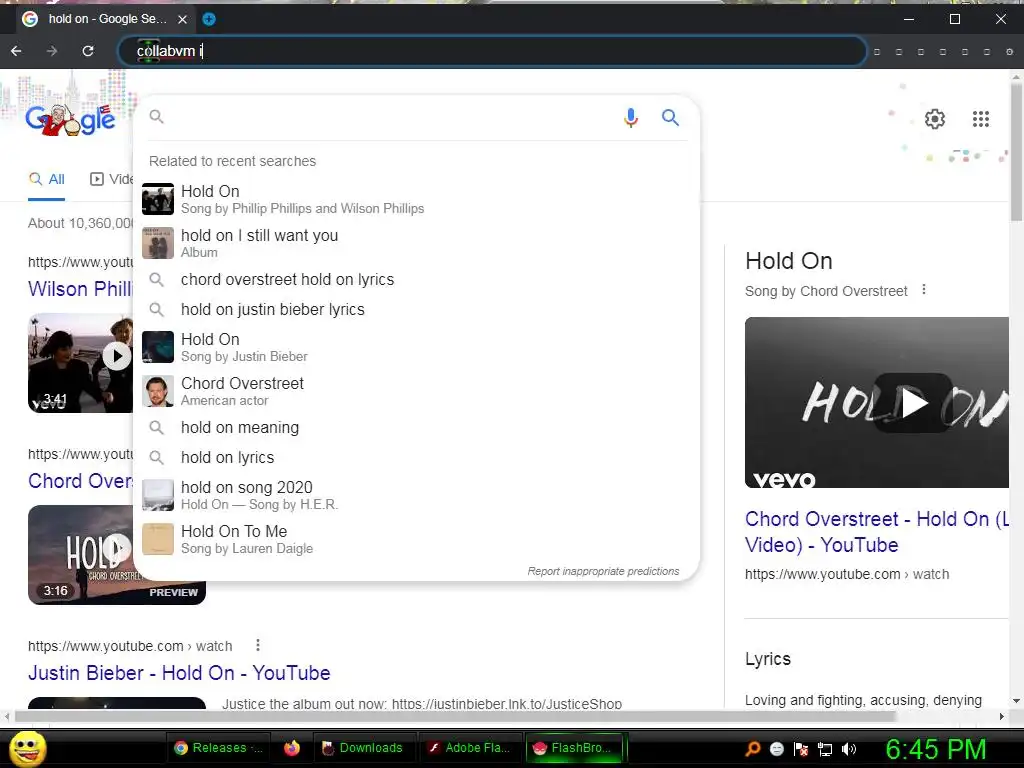The width and height of the screenshot is (1024, 768).
Task: Click the blue search magnifier button
Action: click(x=670, y=118)
